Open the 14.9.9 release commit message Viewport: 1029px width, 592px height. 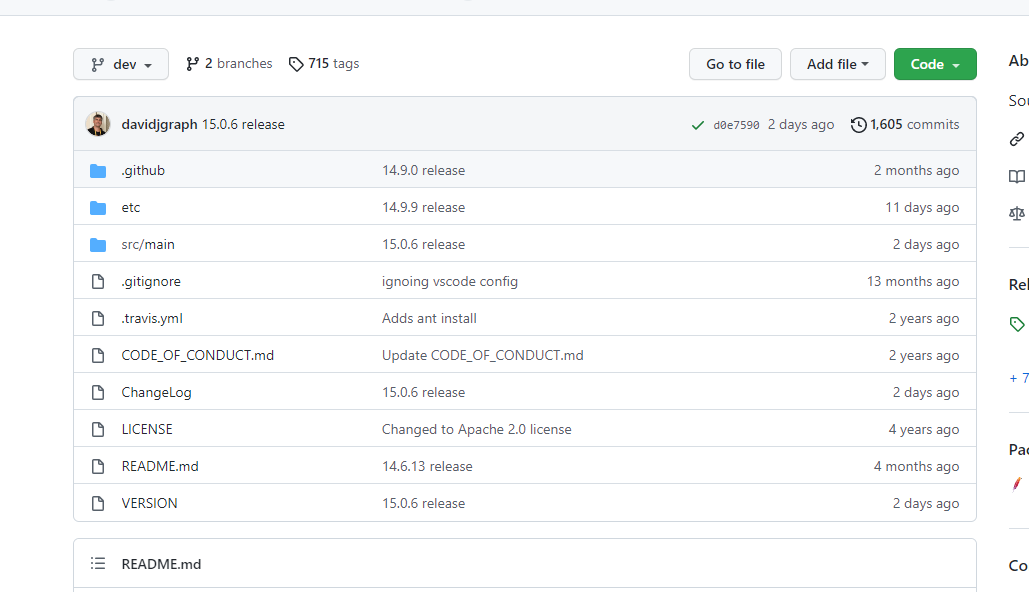click(423, 207)
